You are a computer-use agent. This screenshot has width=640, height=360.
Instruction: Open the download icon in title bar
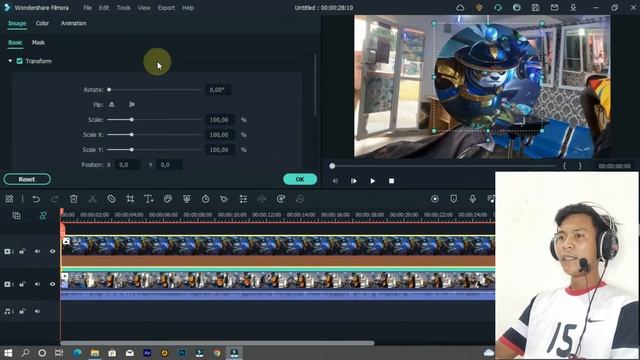coord(573,8)
